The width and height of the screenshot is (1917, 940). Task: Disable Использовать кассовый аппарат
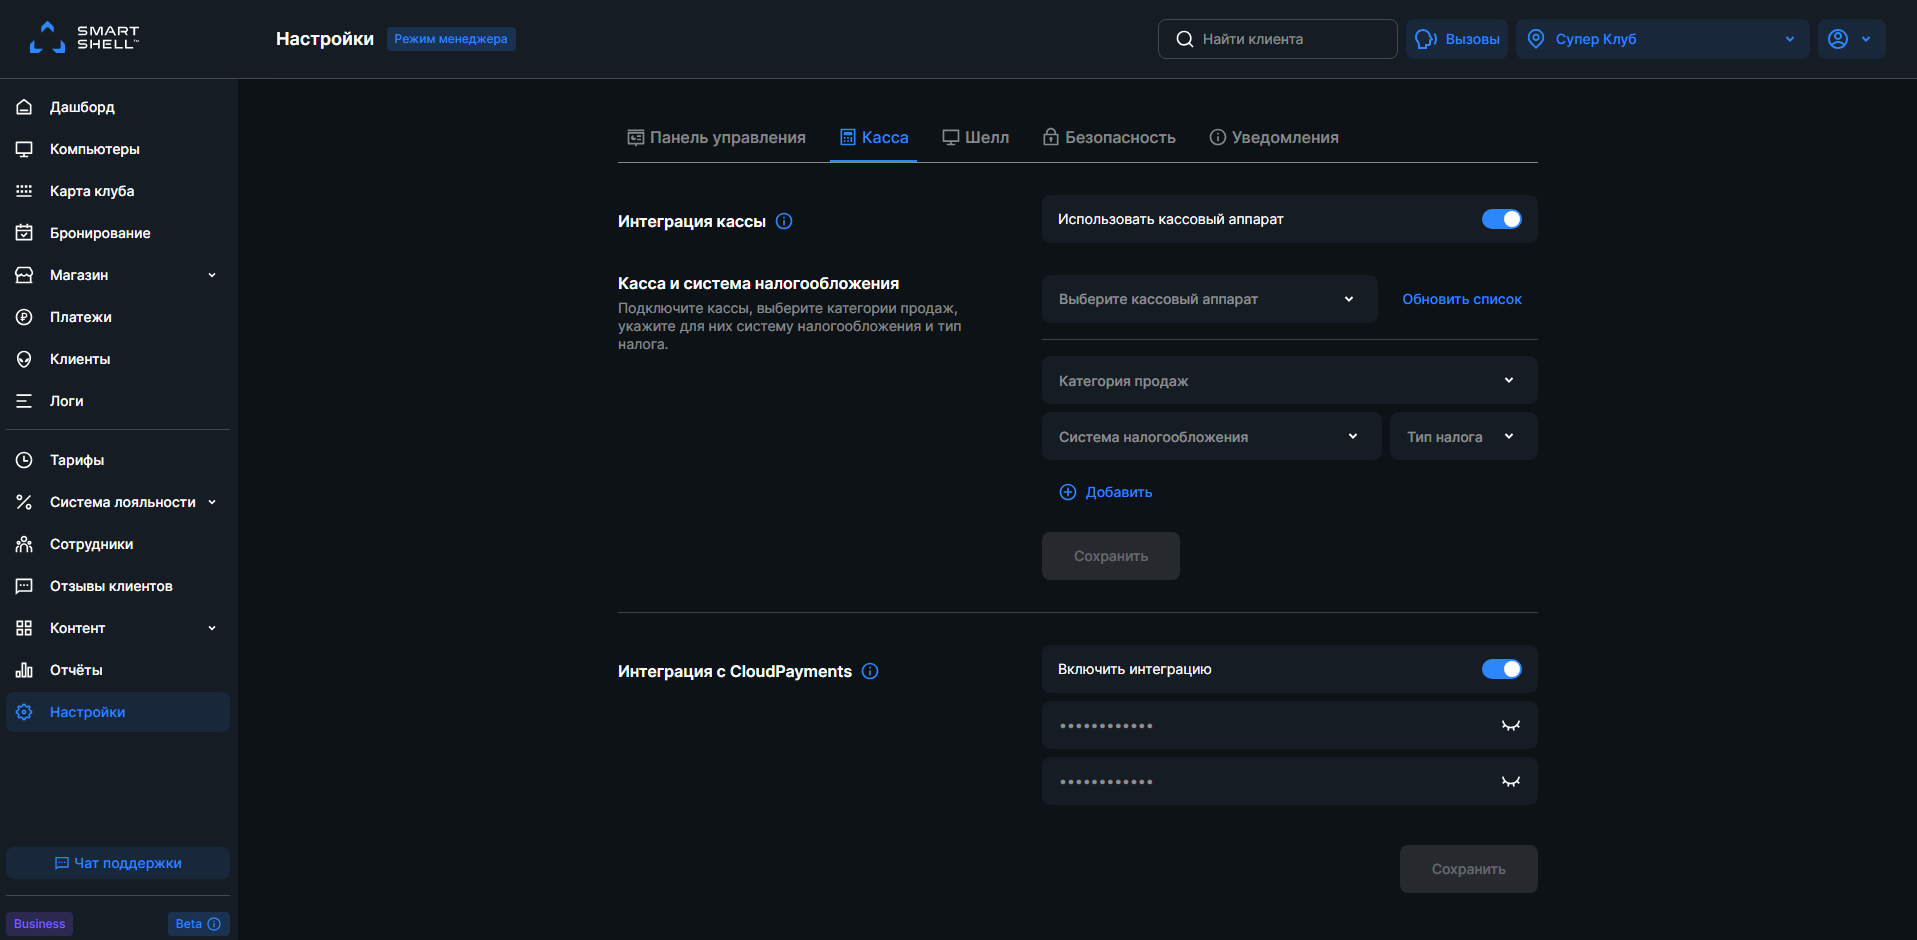(1501, 218)
